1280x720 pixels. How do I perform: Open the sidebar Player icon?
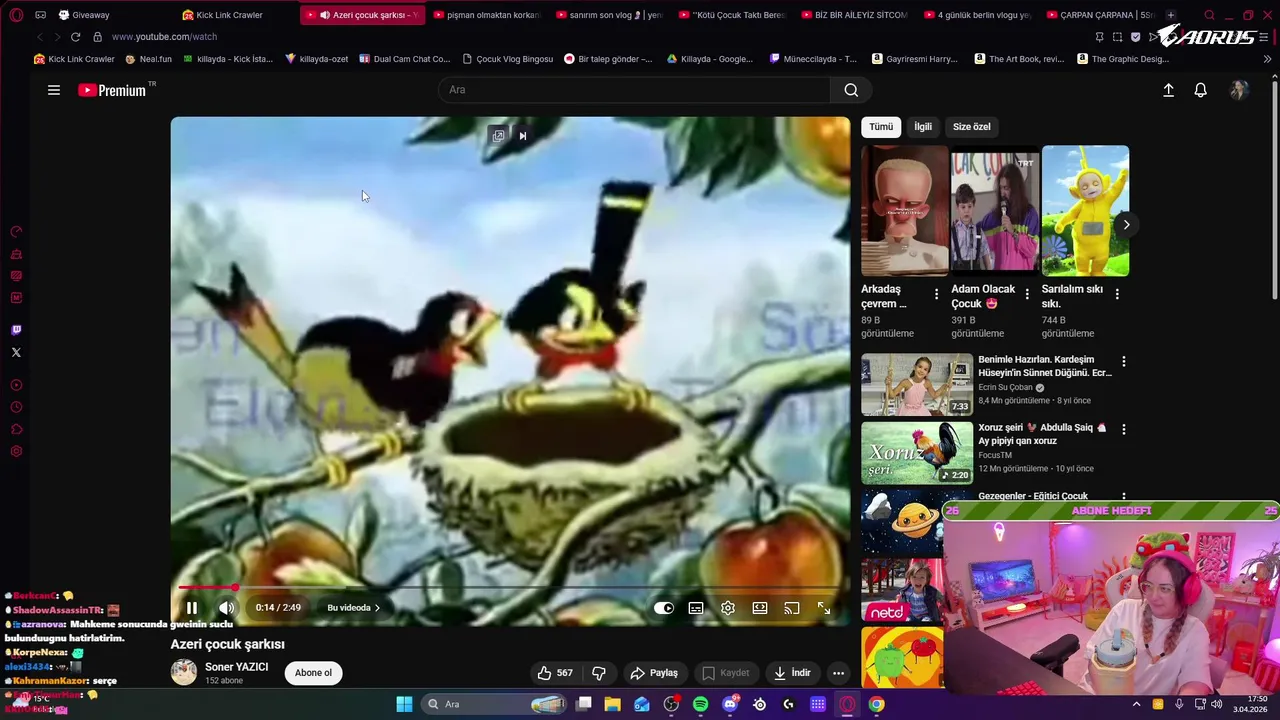(x=16, y=385)
